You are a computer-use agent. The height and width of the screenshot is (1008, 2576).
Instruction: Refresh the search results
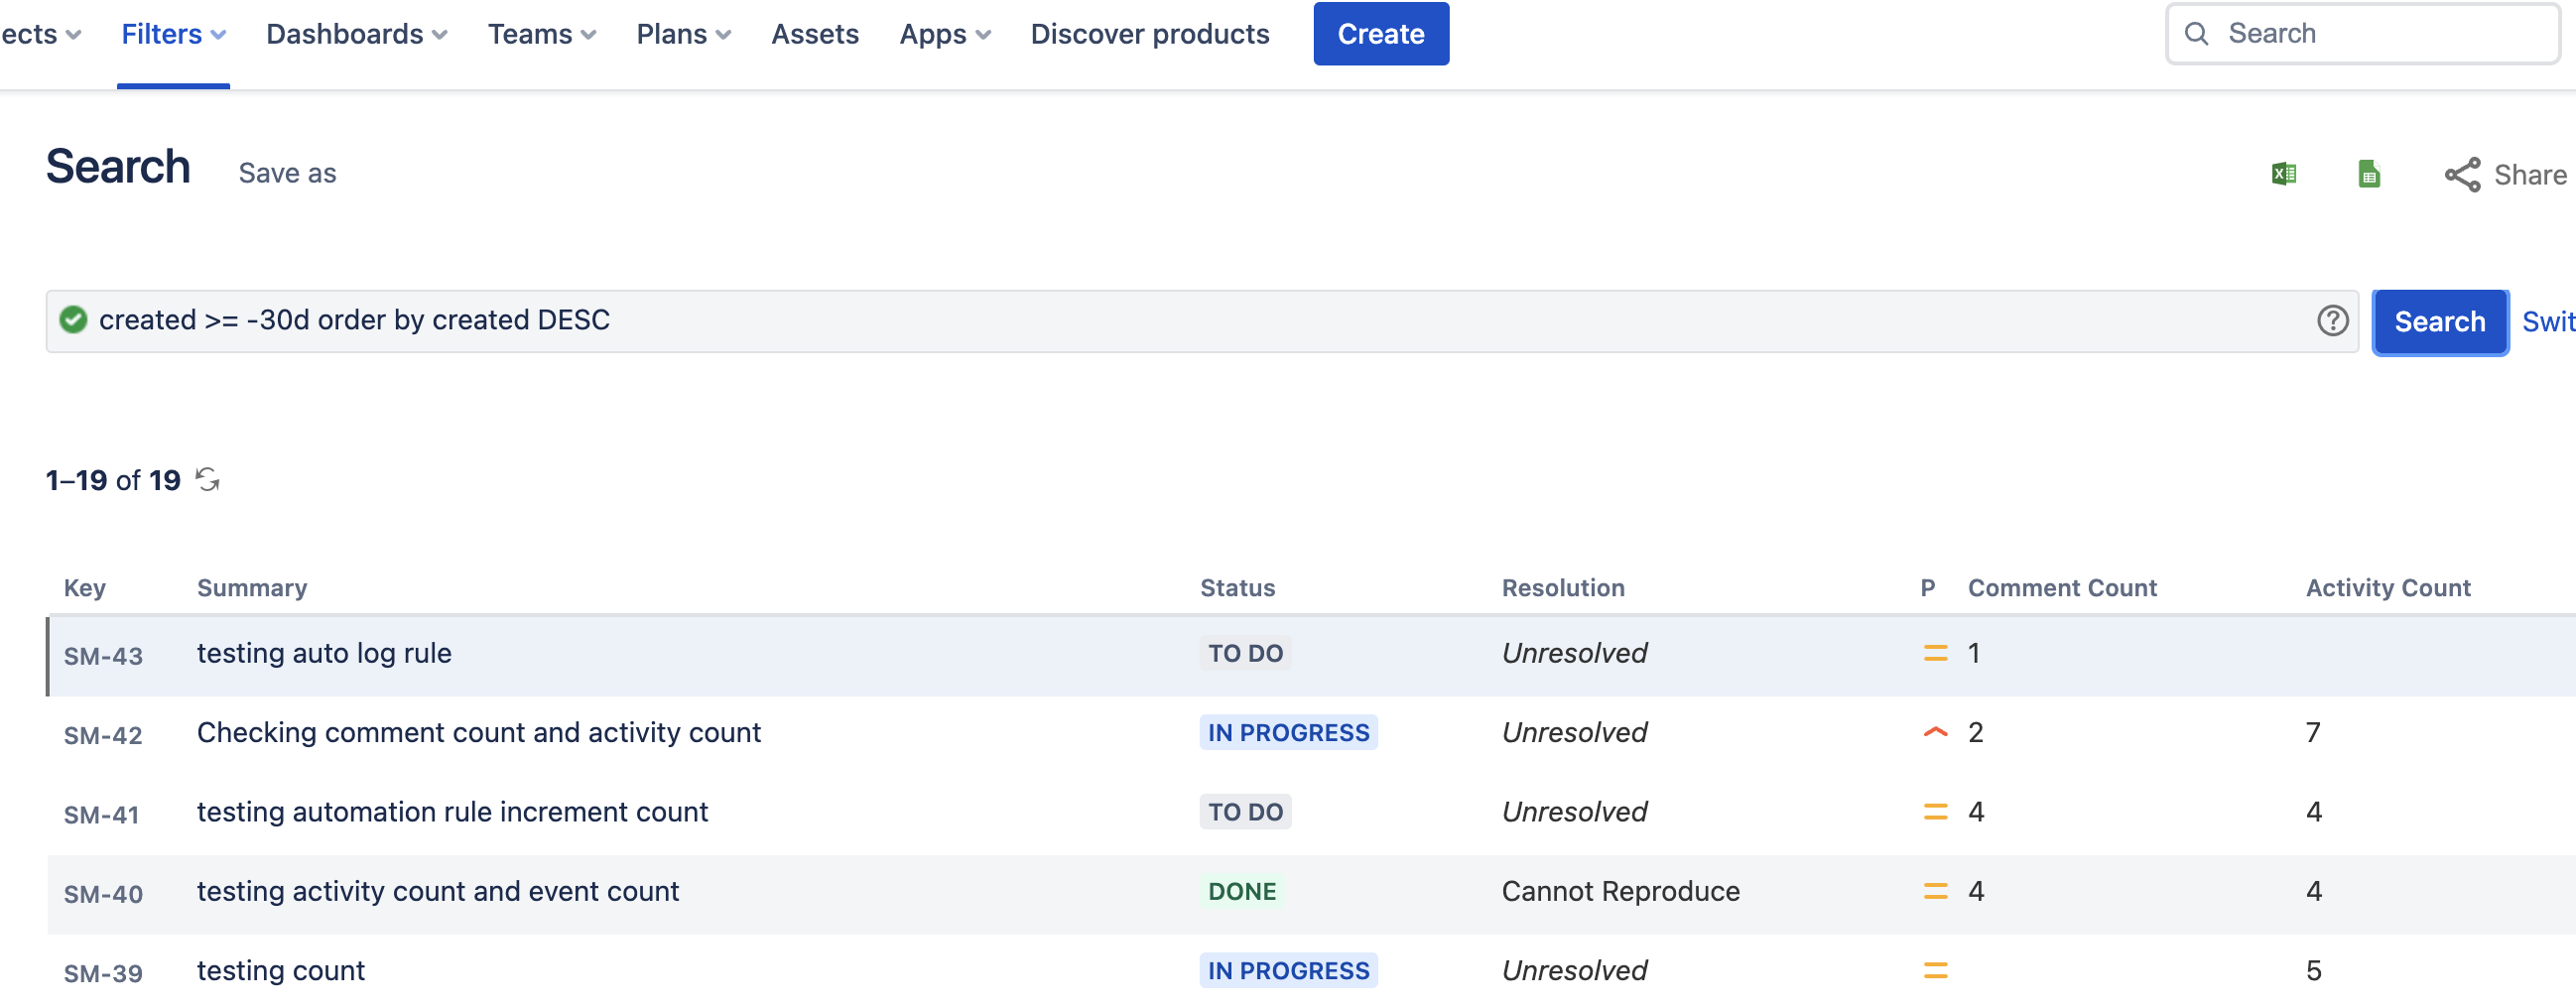click(208, 480)
